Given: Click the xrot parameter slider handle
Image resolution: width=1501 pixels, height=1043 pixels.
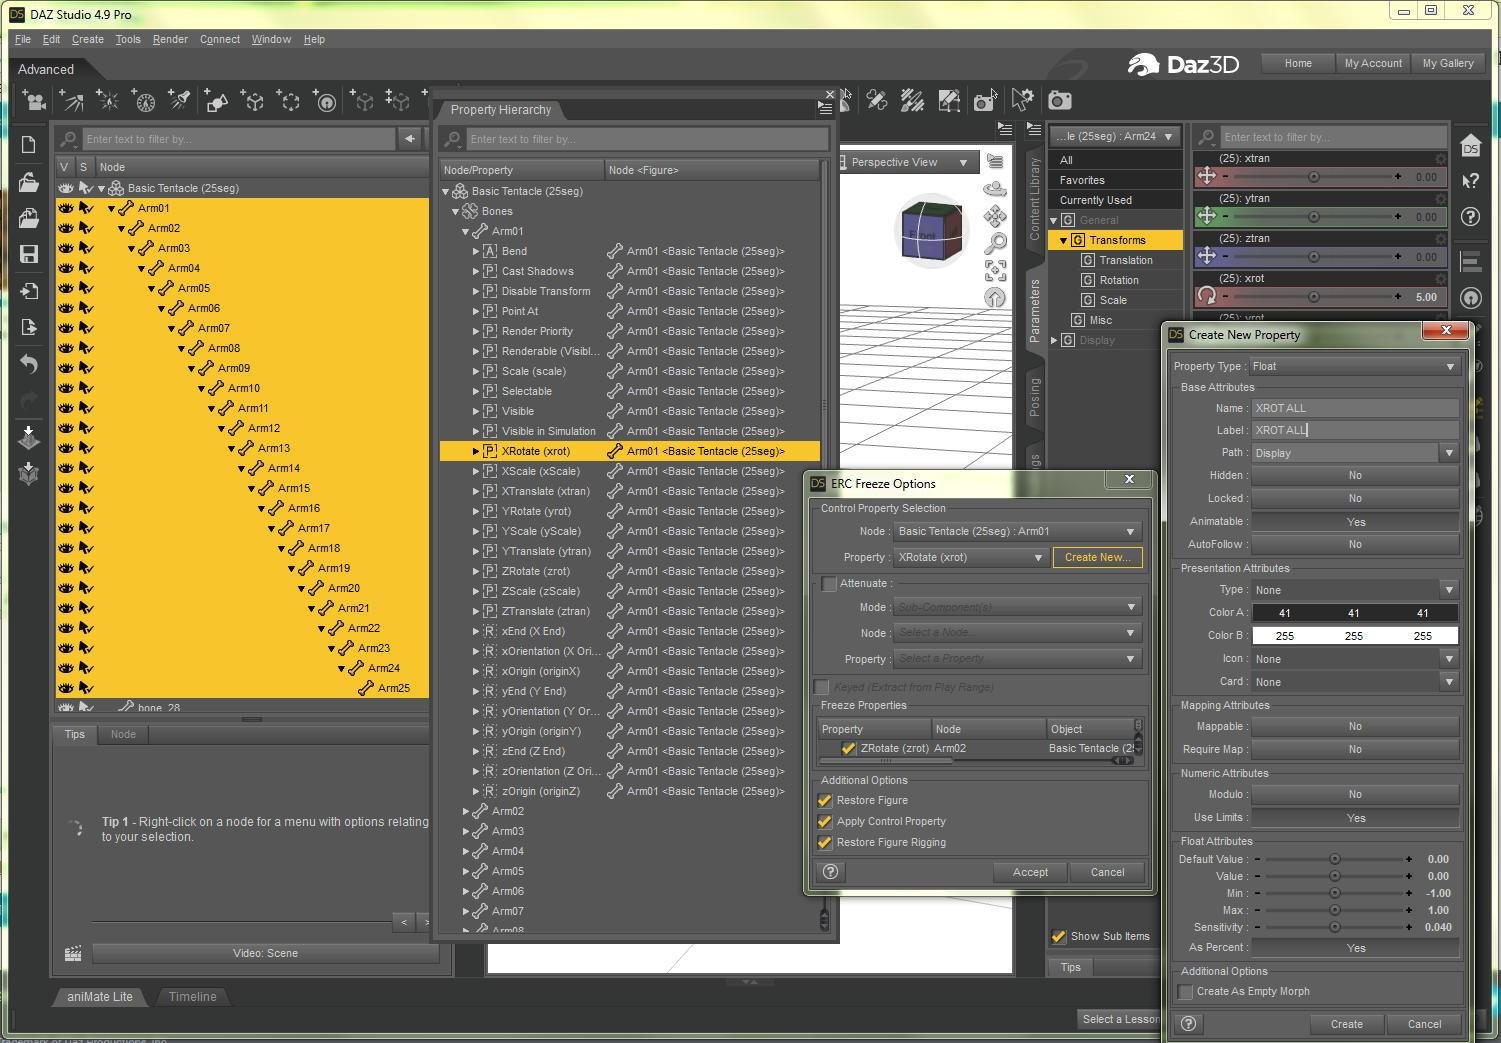Looking at the screenshot, I should click(1313, 297).
